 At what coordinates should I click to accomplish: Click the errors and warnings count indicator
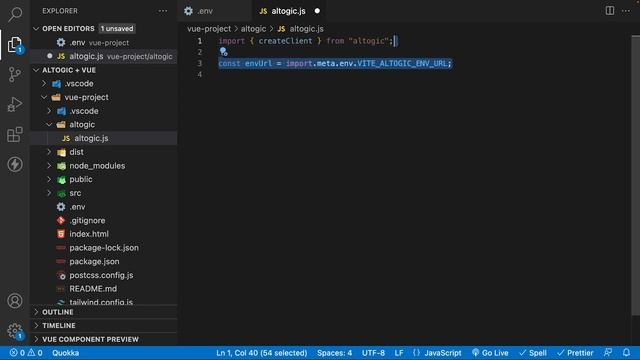[26, 353]
